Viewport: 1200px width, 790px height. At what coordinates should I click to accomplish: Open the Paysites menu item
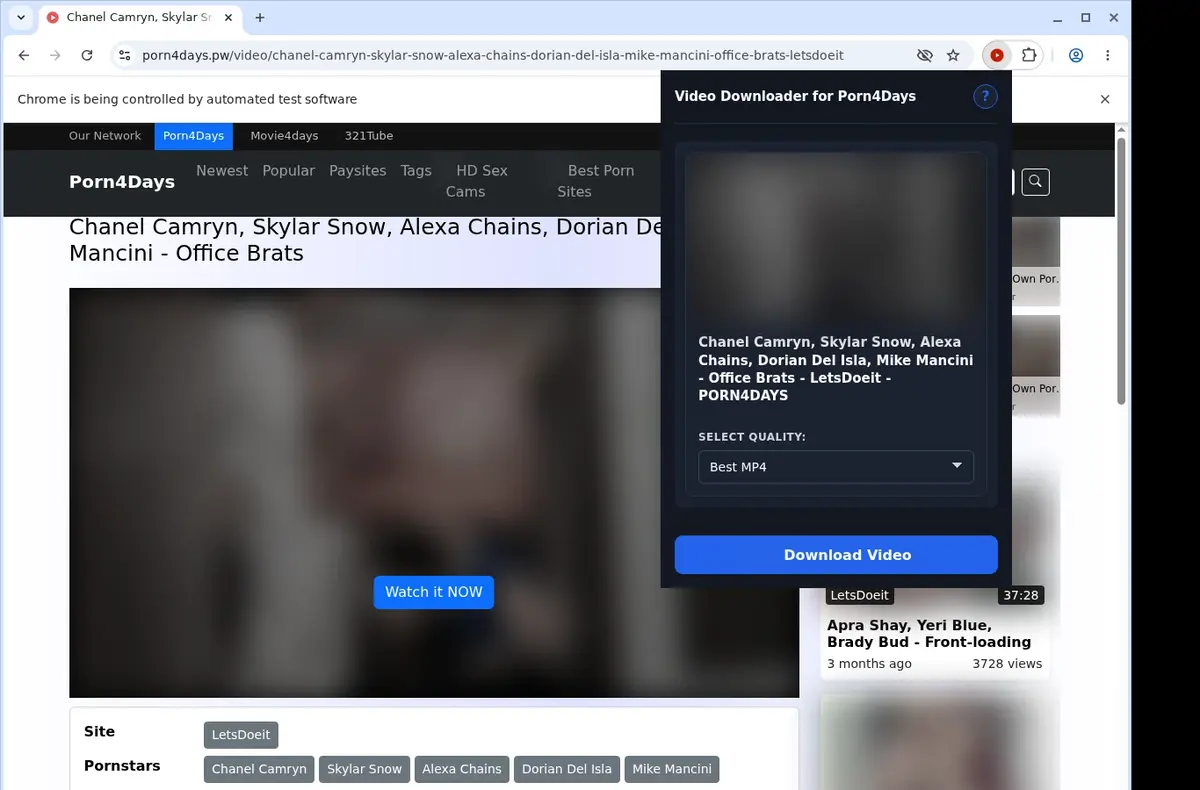pyautogui.click(x=358, y=171)
